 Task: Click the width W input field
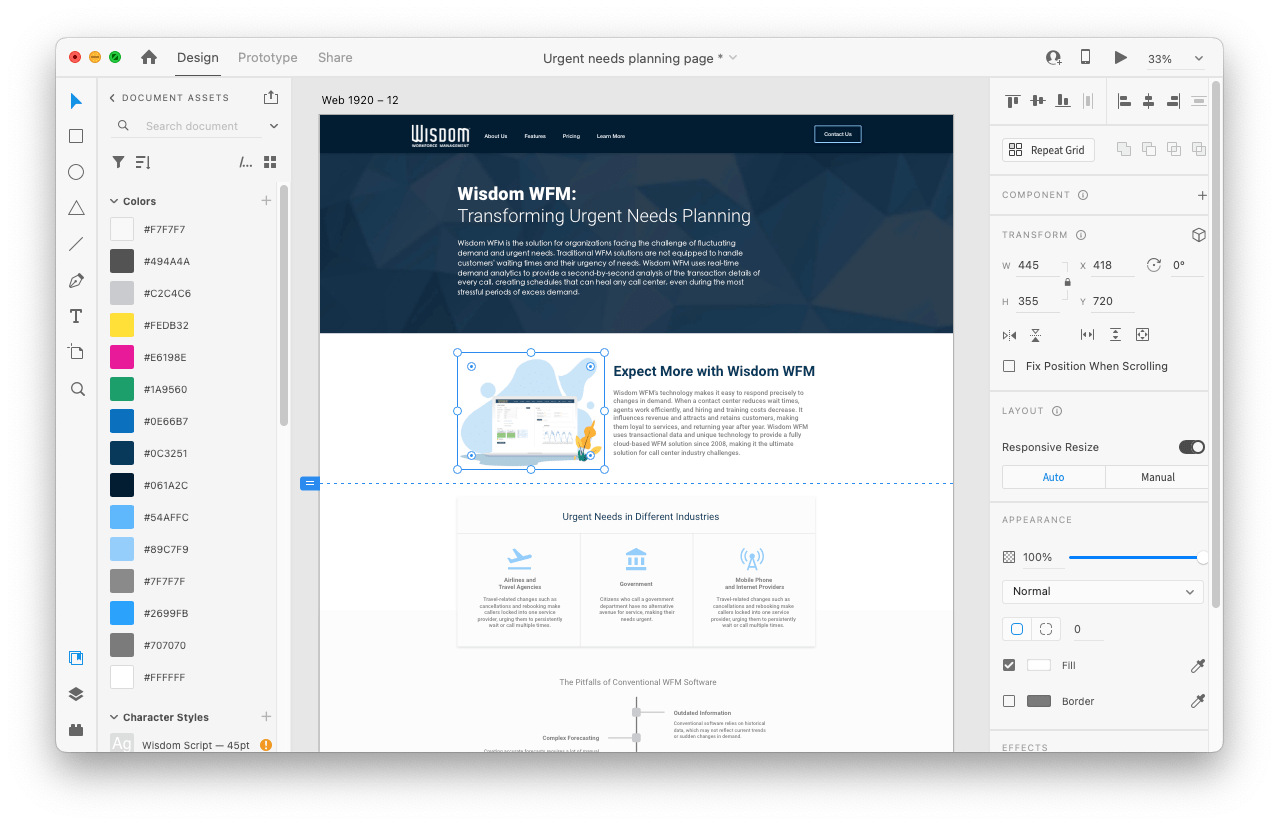1038,265
